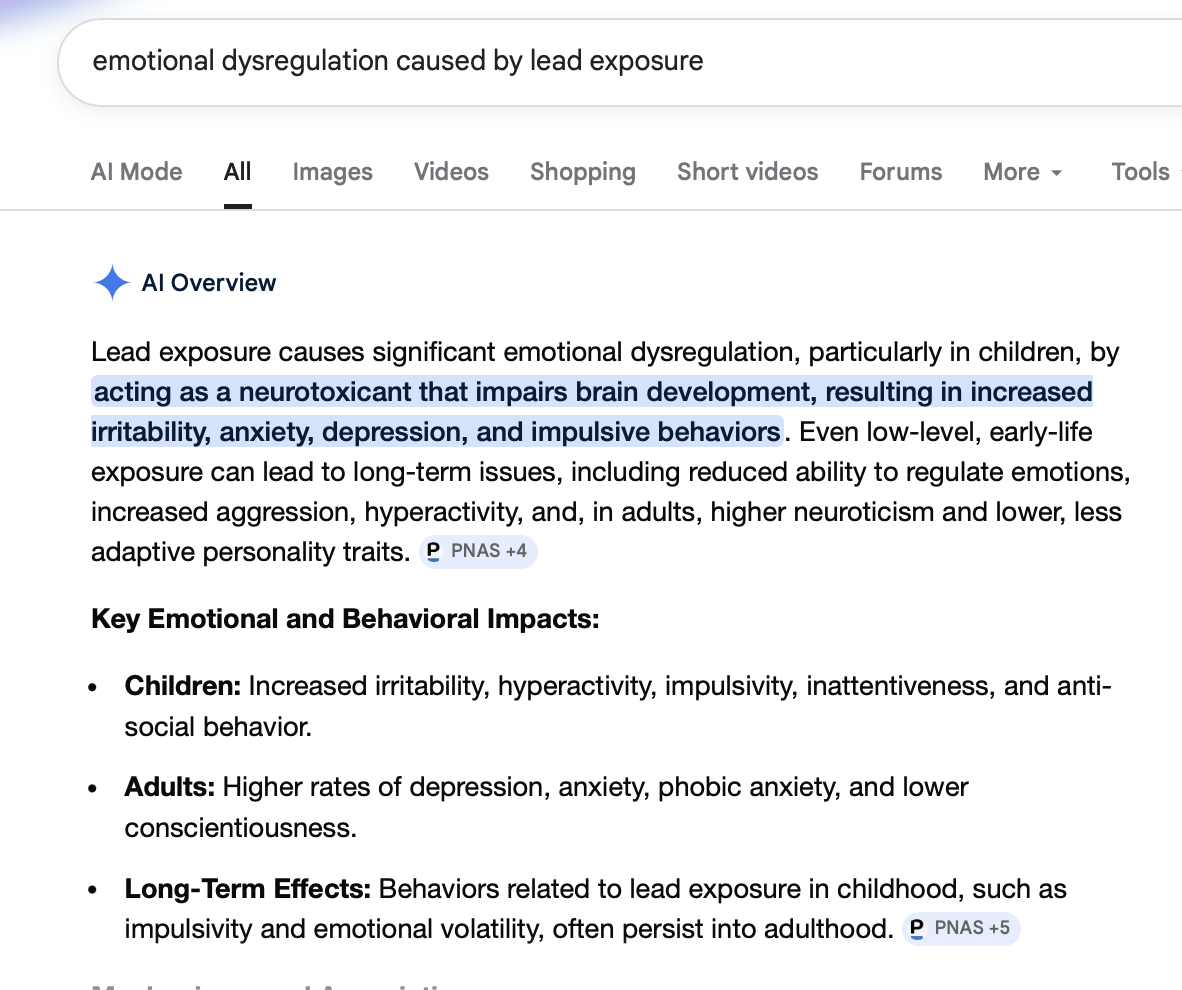Image resolution: width=1182 pixels, height=990 pixels.
Task: Switch to the Forums tab
Action: (900, 172)
